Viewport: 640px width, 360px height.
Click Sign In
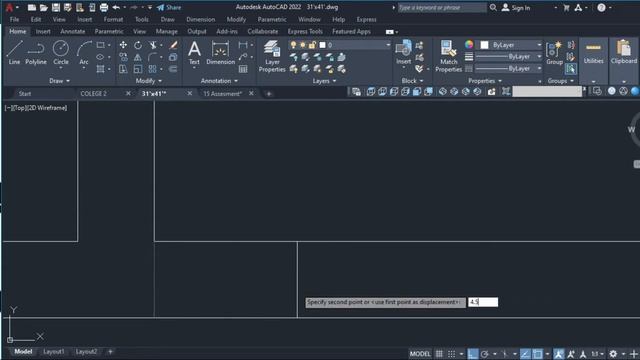[516, 7]
